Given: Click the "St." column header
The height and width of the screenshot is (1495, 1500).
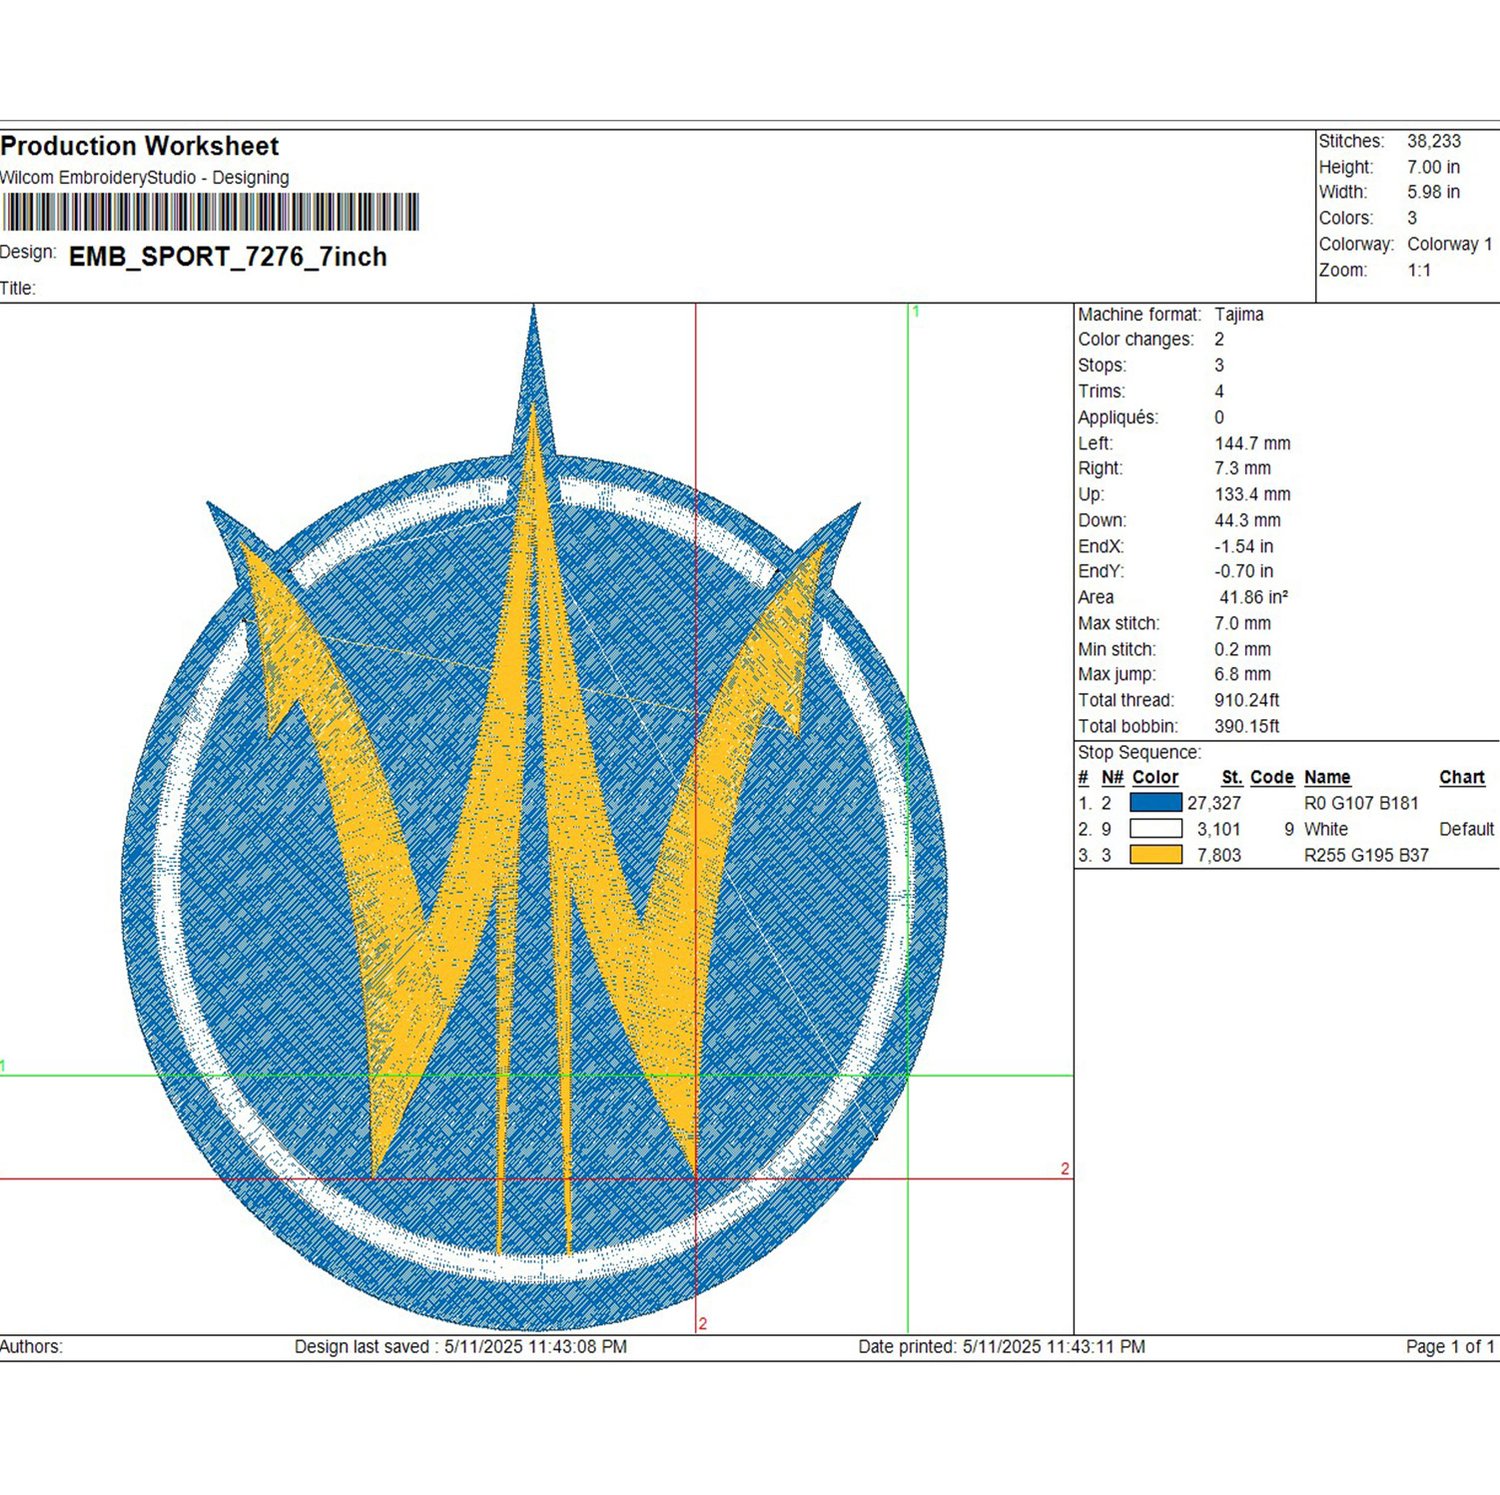Looking at the screenshot, I should tap(1232, 777).
